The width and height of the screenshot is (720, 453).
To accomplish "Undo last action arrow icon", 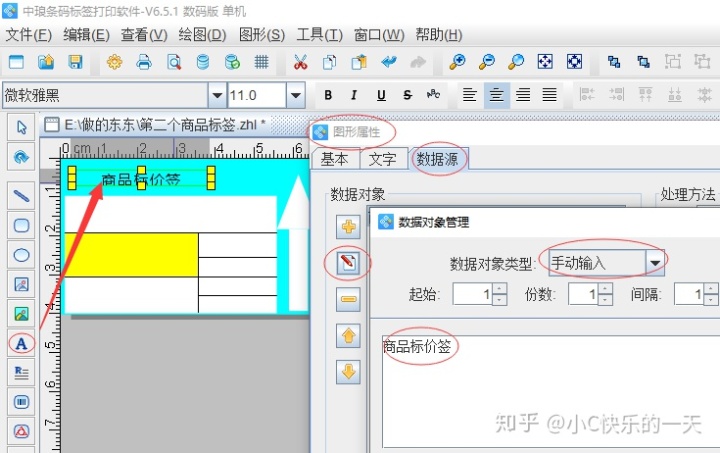I will click(x=388, y=62).
